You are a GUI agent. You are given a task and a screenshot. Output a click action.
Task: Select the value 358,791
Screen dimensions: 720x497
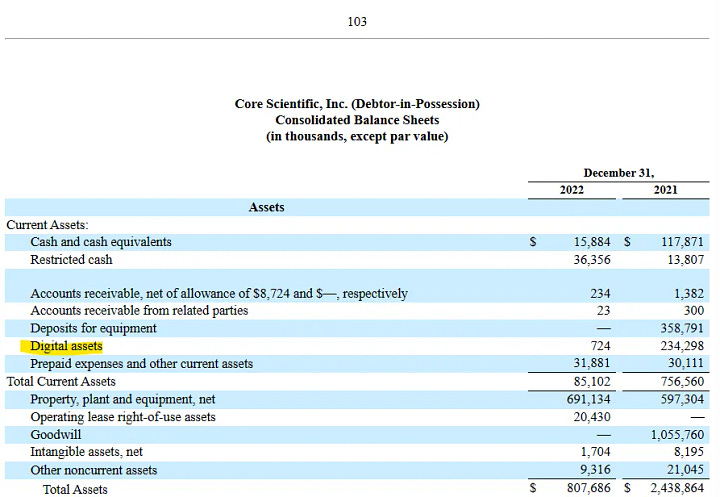[682, 328]
